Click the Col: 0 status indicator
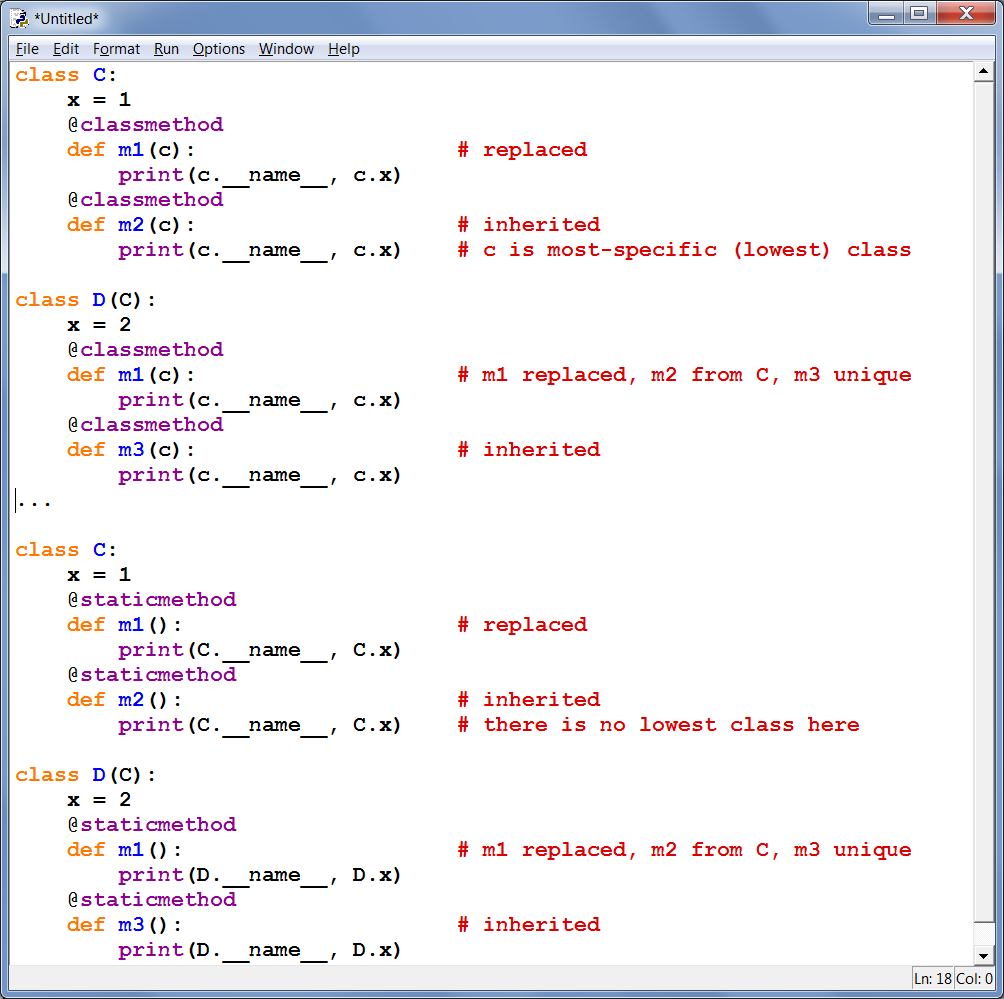 coord(975,979)
